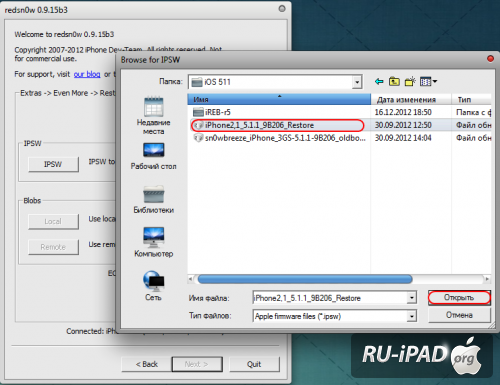Screen dimensions: 500x385
Task: Open the Сеть network icon
Action: point(153,285)
